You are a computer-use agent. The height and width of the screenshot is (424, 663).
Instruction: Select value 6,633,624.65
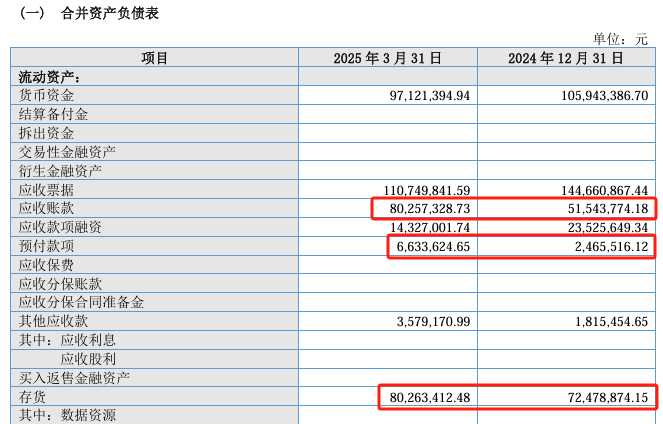click(433, 246)
